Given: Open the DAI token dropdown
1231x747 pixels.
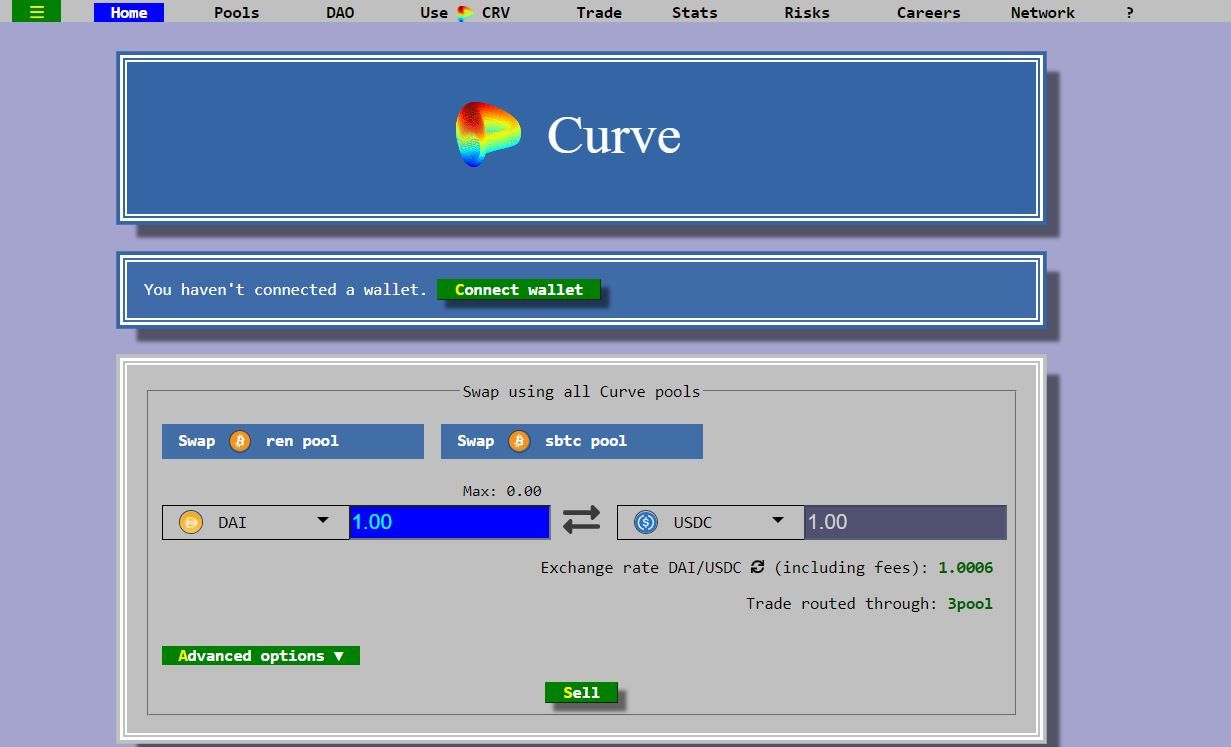Looking at the screenshot, I should [322, 521].
